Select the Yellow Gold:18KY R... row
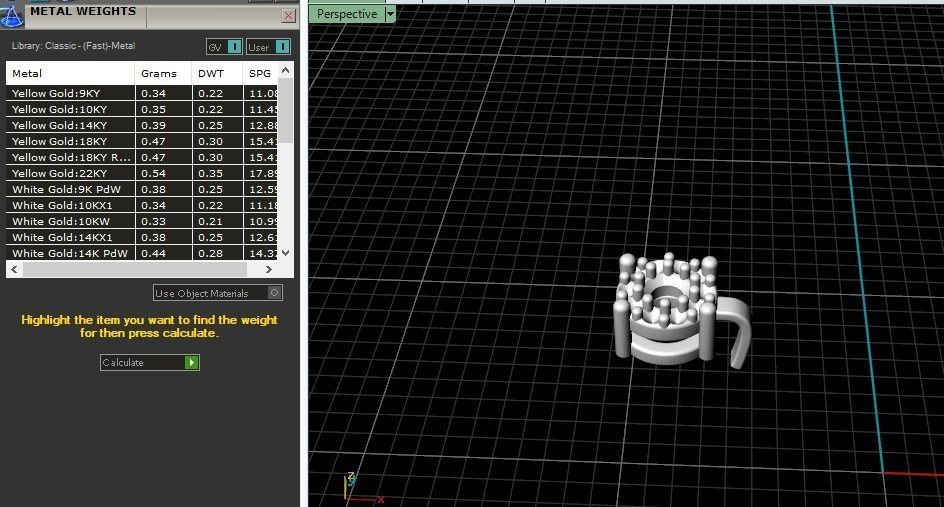The width and height of the screenshot is (944, 507). (142, 157)
